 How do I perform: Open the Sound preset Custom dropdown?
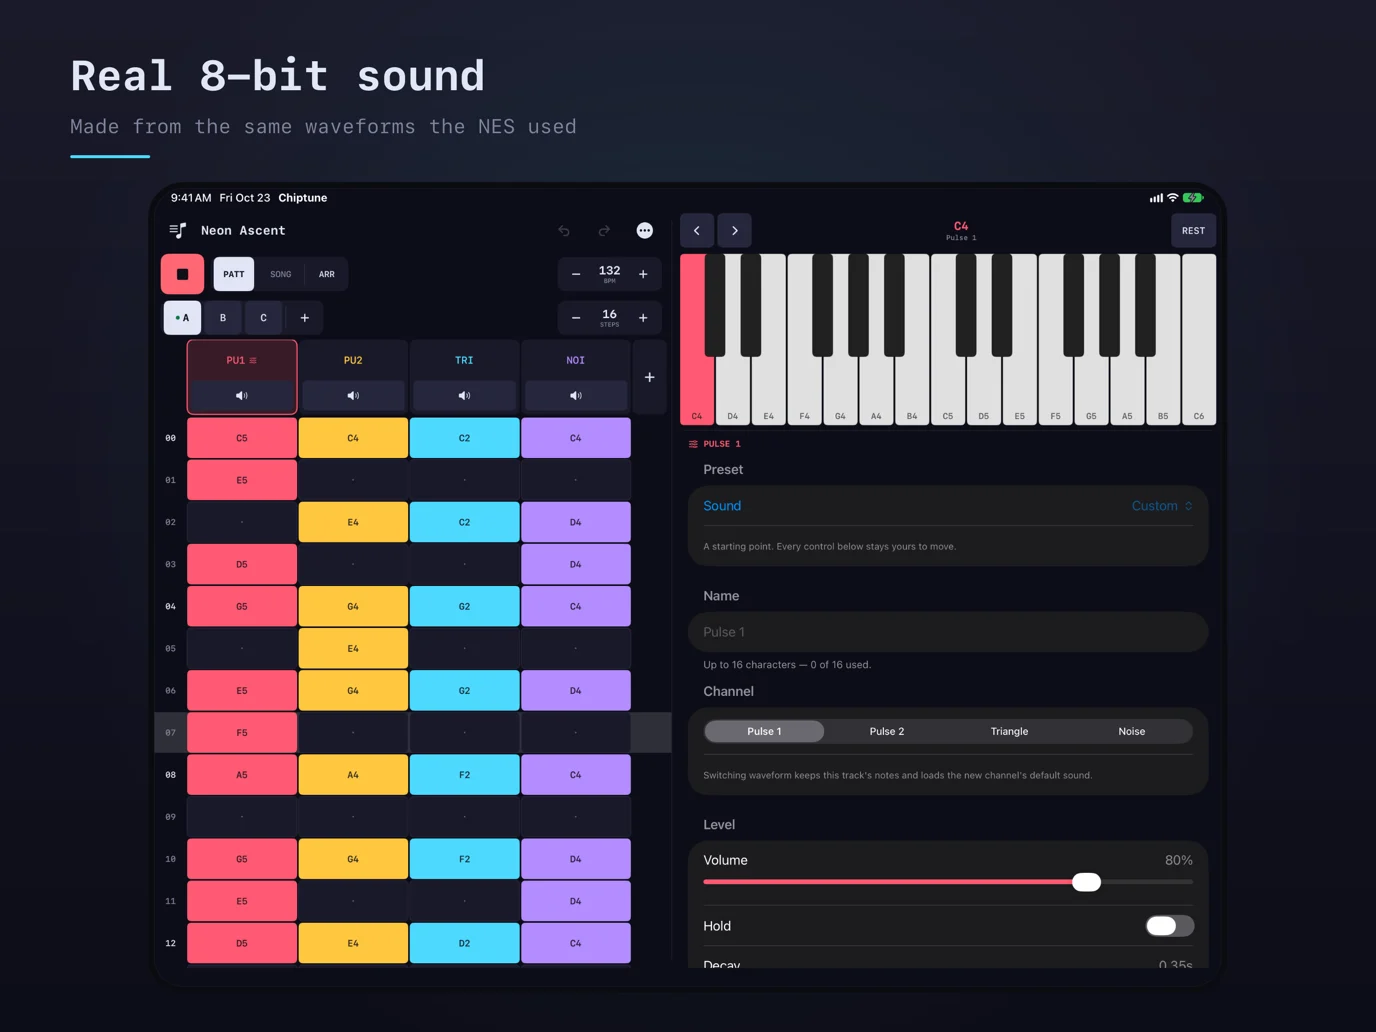[1162, 506]
